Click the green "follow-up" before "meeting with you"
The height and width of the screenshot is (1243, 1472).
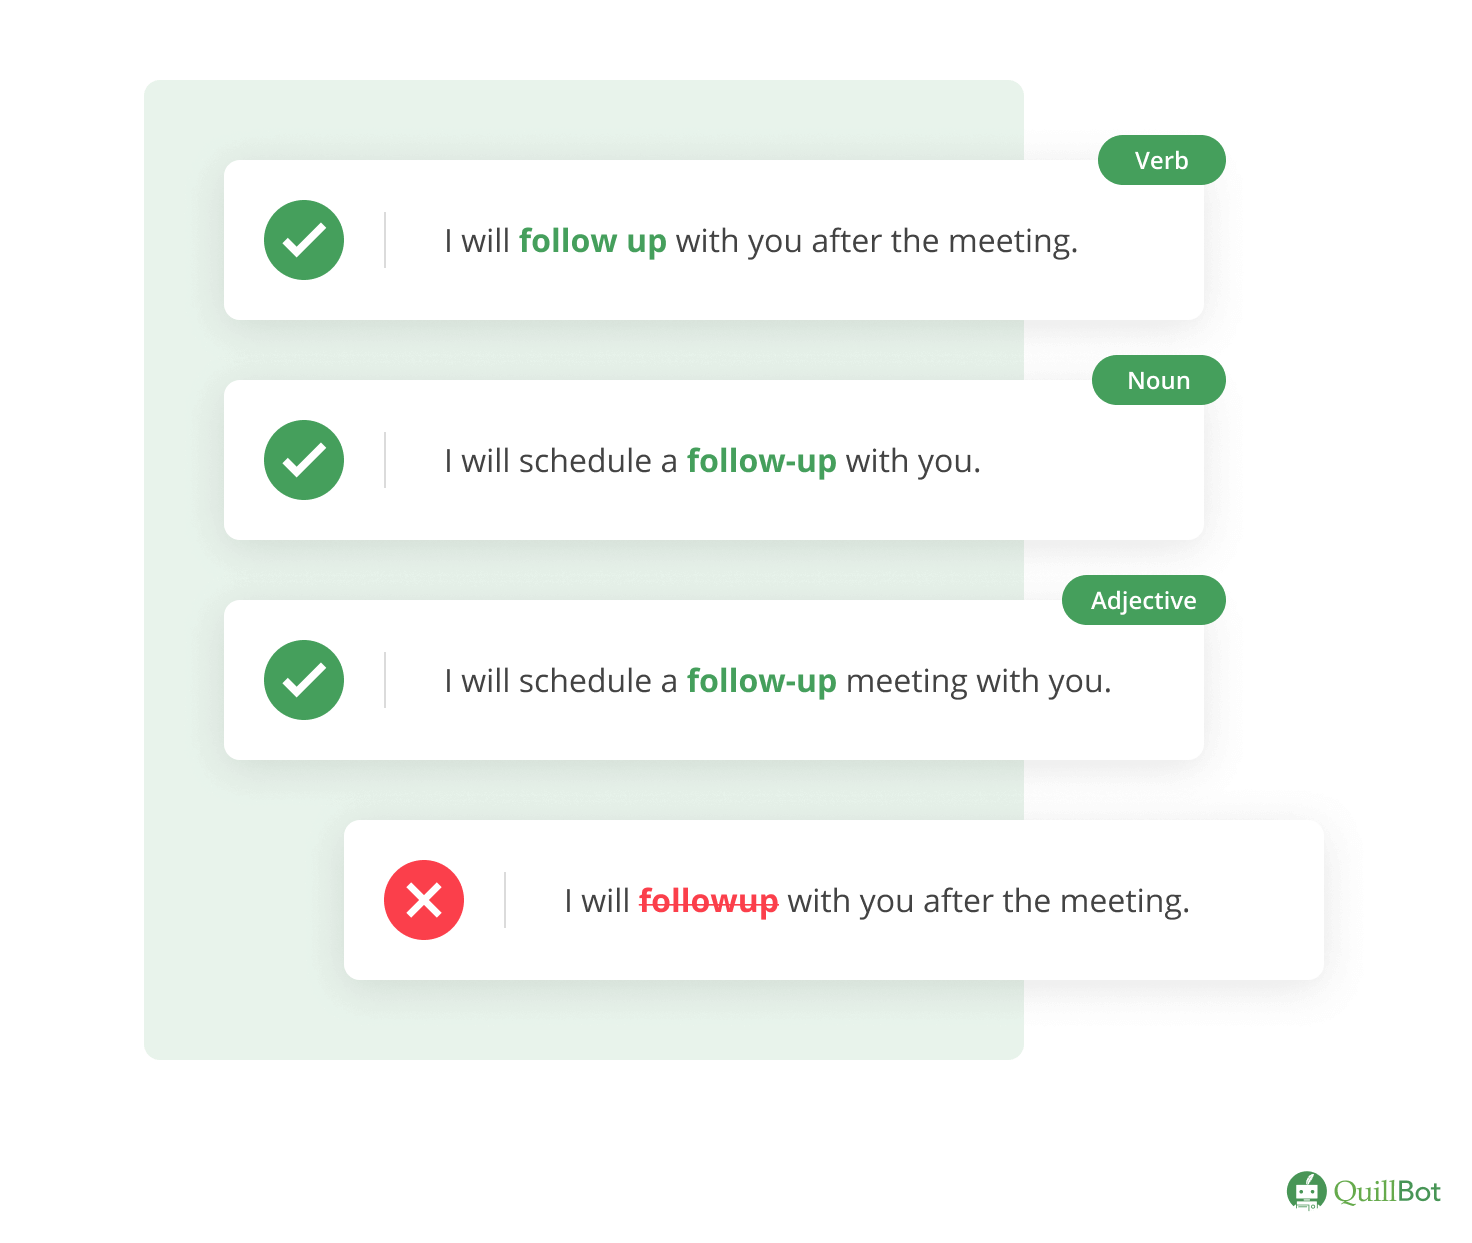761,681
